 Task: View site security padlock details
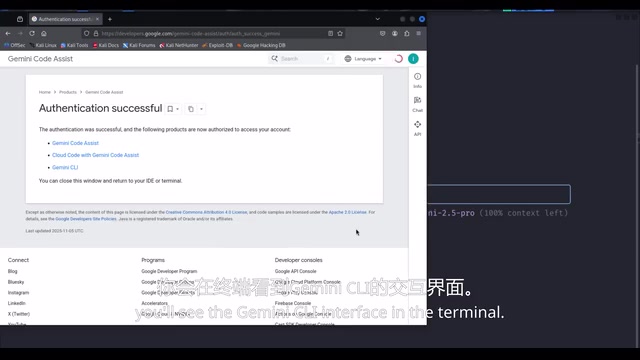96,33
